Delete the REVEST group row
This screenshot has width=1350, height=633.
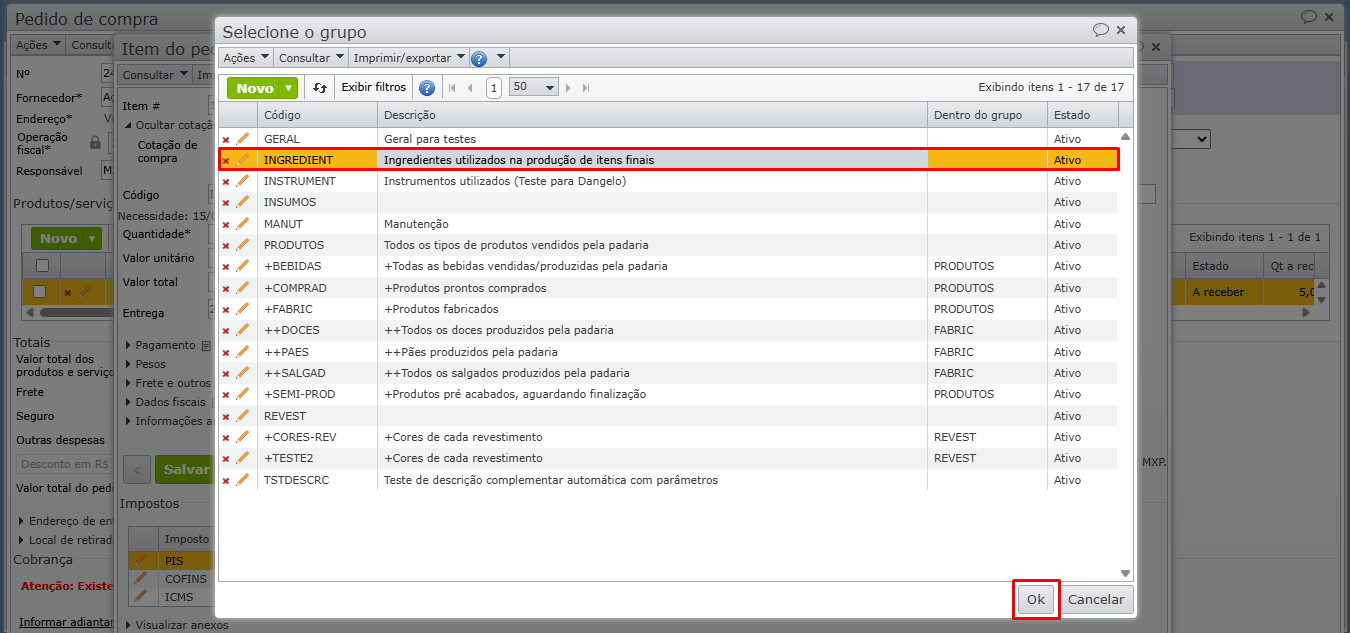point(226,416)
